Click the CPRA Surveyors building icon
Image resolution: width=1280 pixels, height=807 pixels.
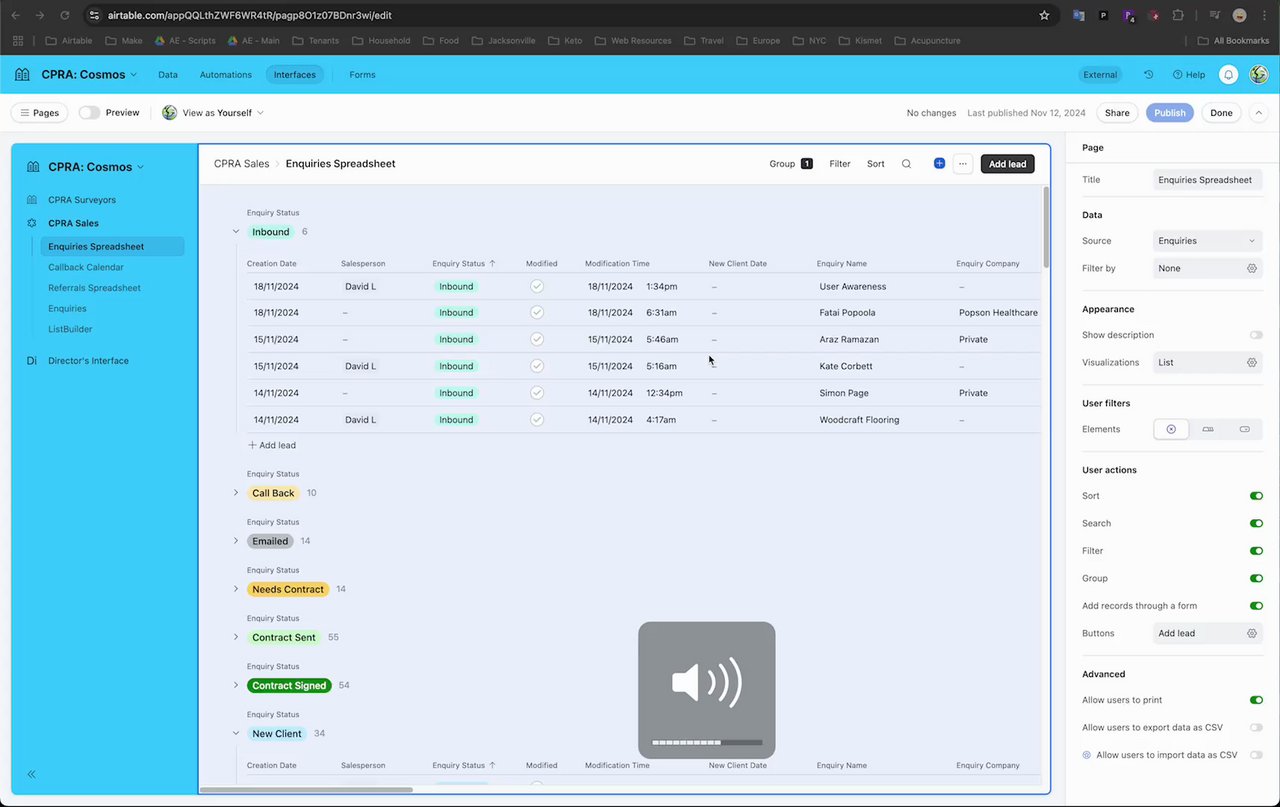32,200
